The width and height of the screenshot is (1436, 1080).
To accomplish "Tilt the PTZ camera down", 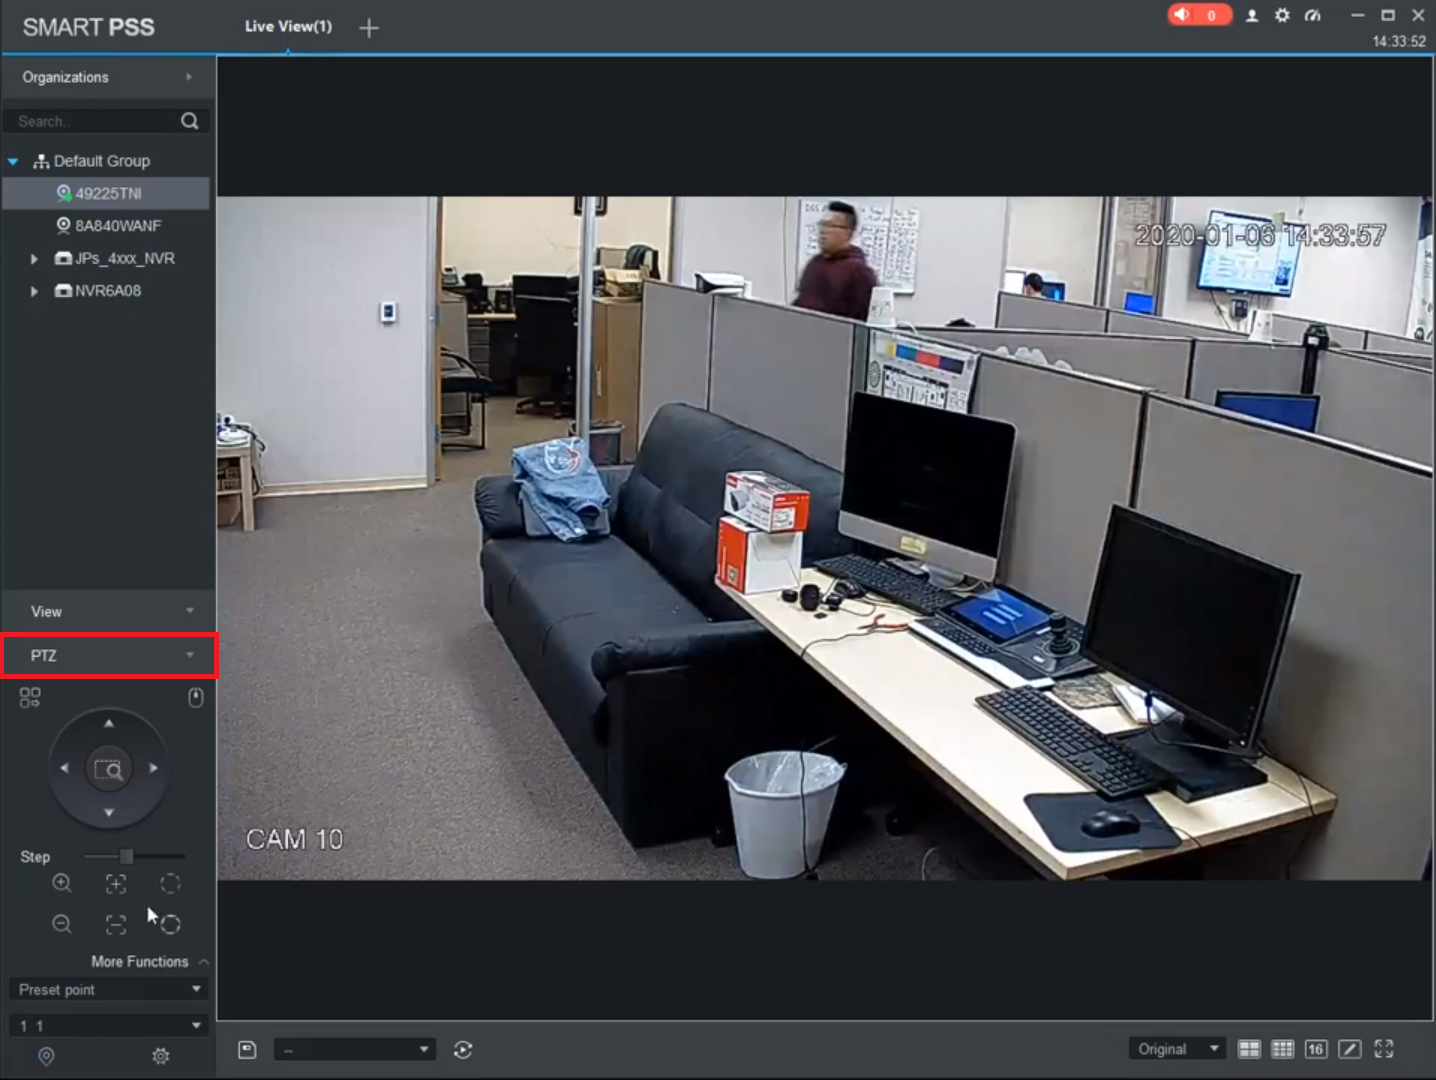I will point(109,813).
